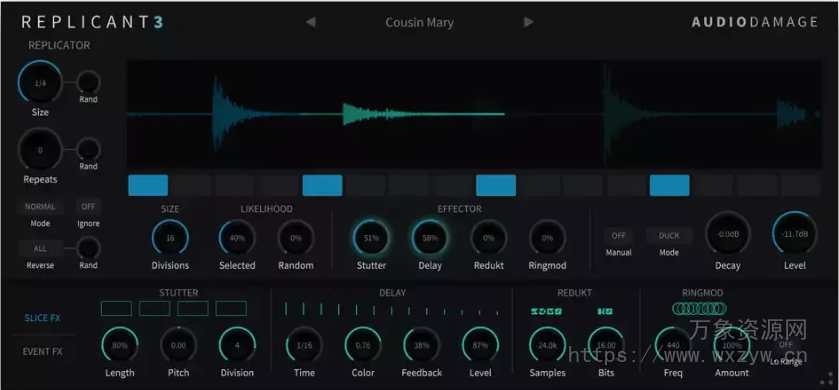Screen dimensions: 839x390
Task: Click the Likelihood Random knob at 0%
Action: click(x=296, y=238)
